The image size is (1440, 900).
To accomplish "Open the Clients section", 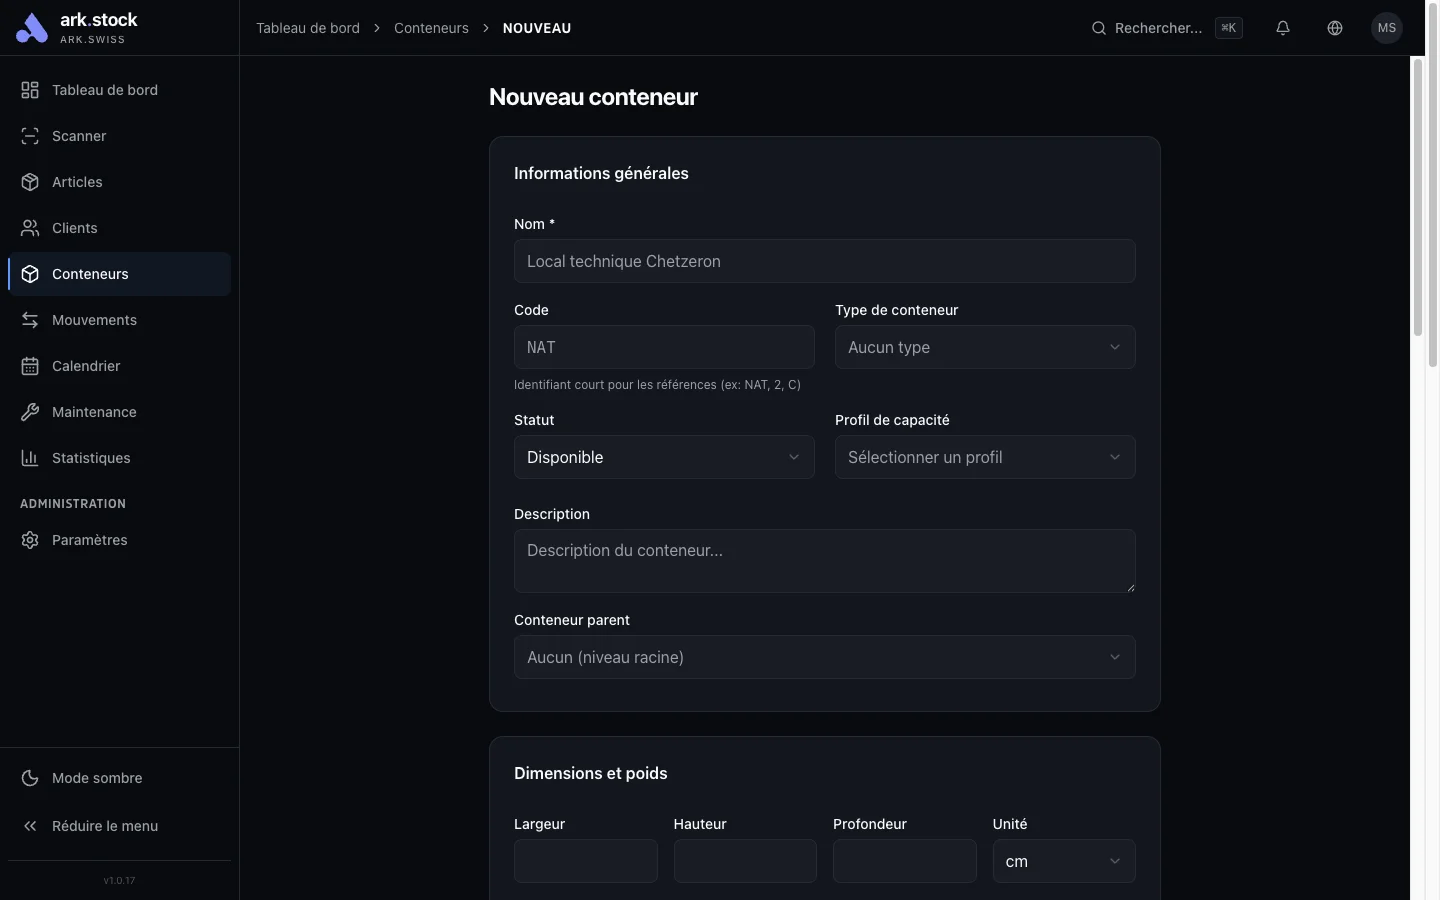I will [x=74, y=228].
